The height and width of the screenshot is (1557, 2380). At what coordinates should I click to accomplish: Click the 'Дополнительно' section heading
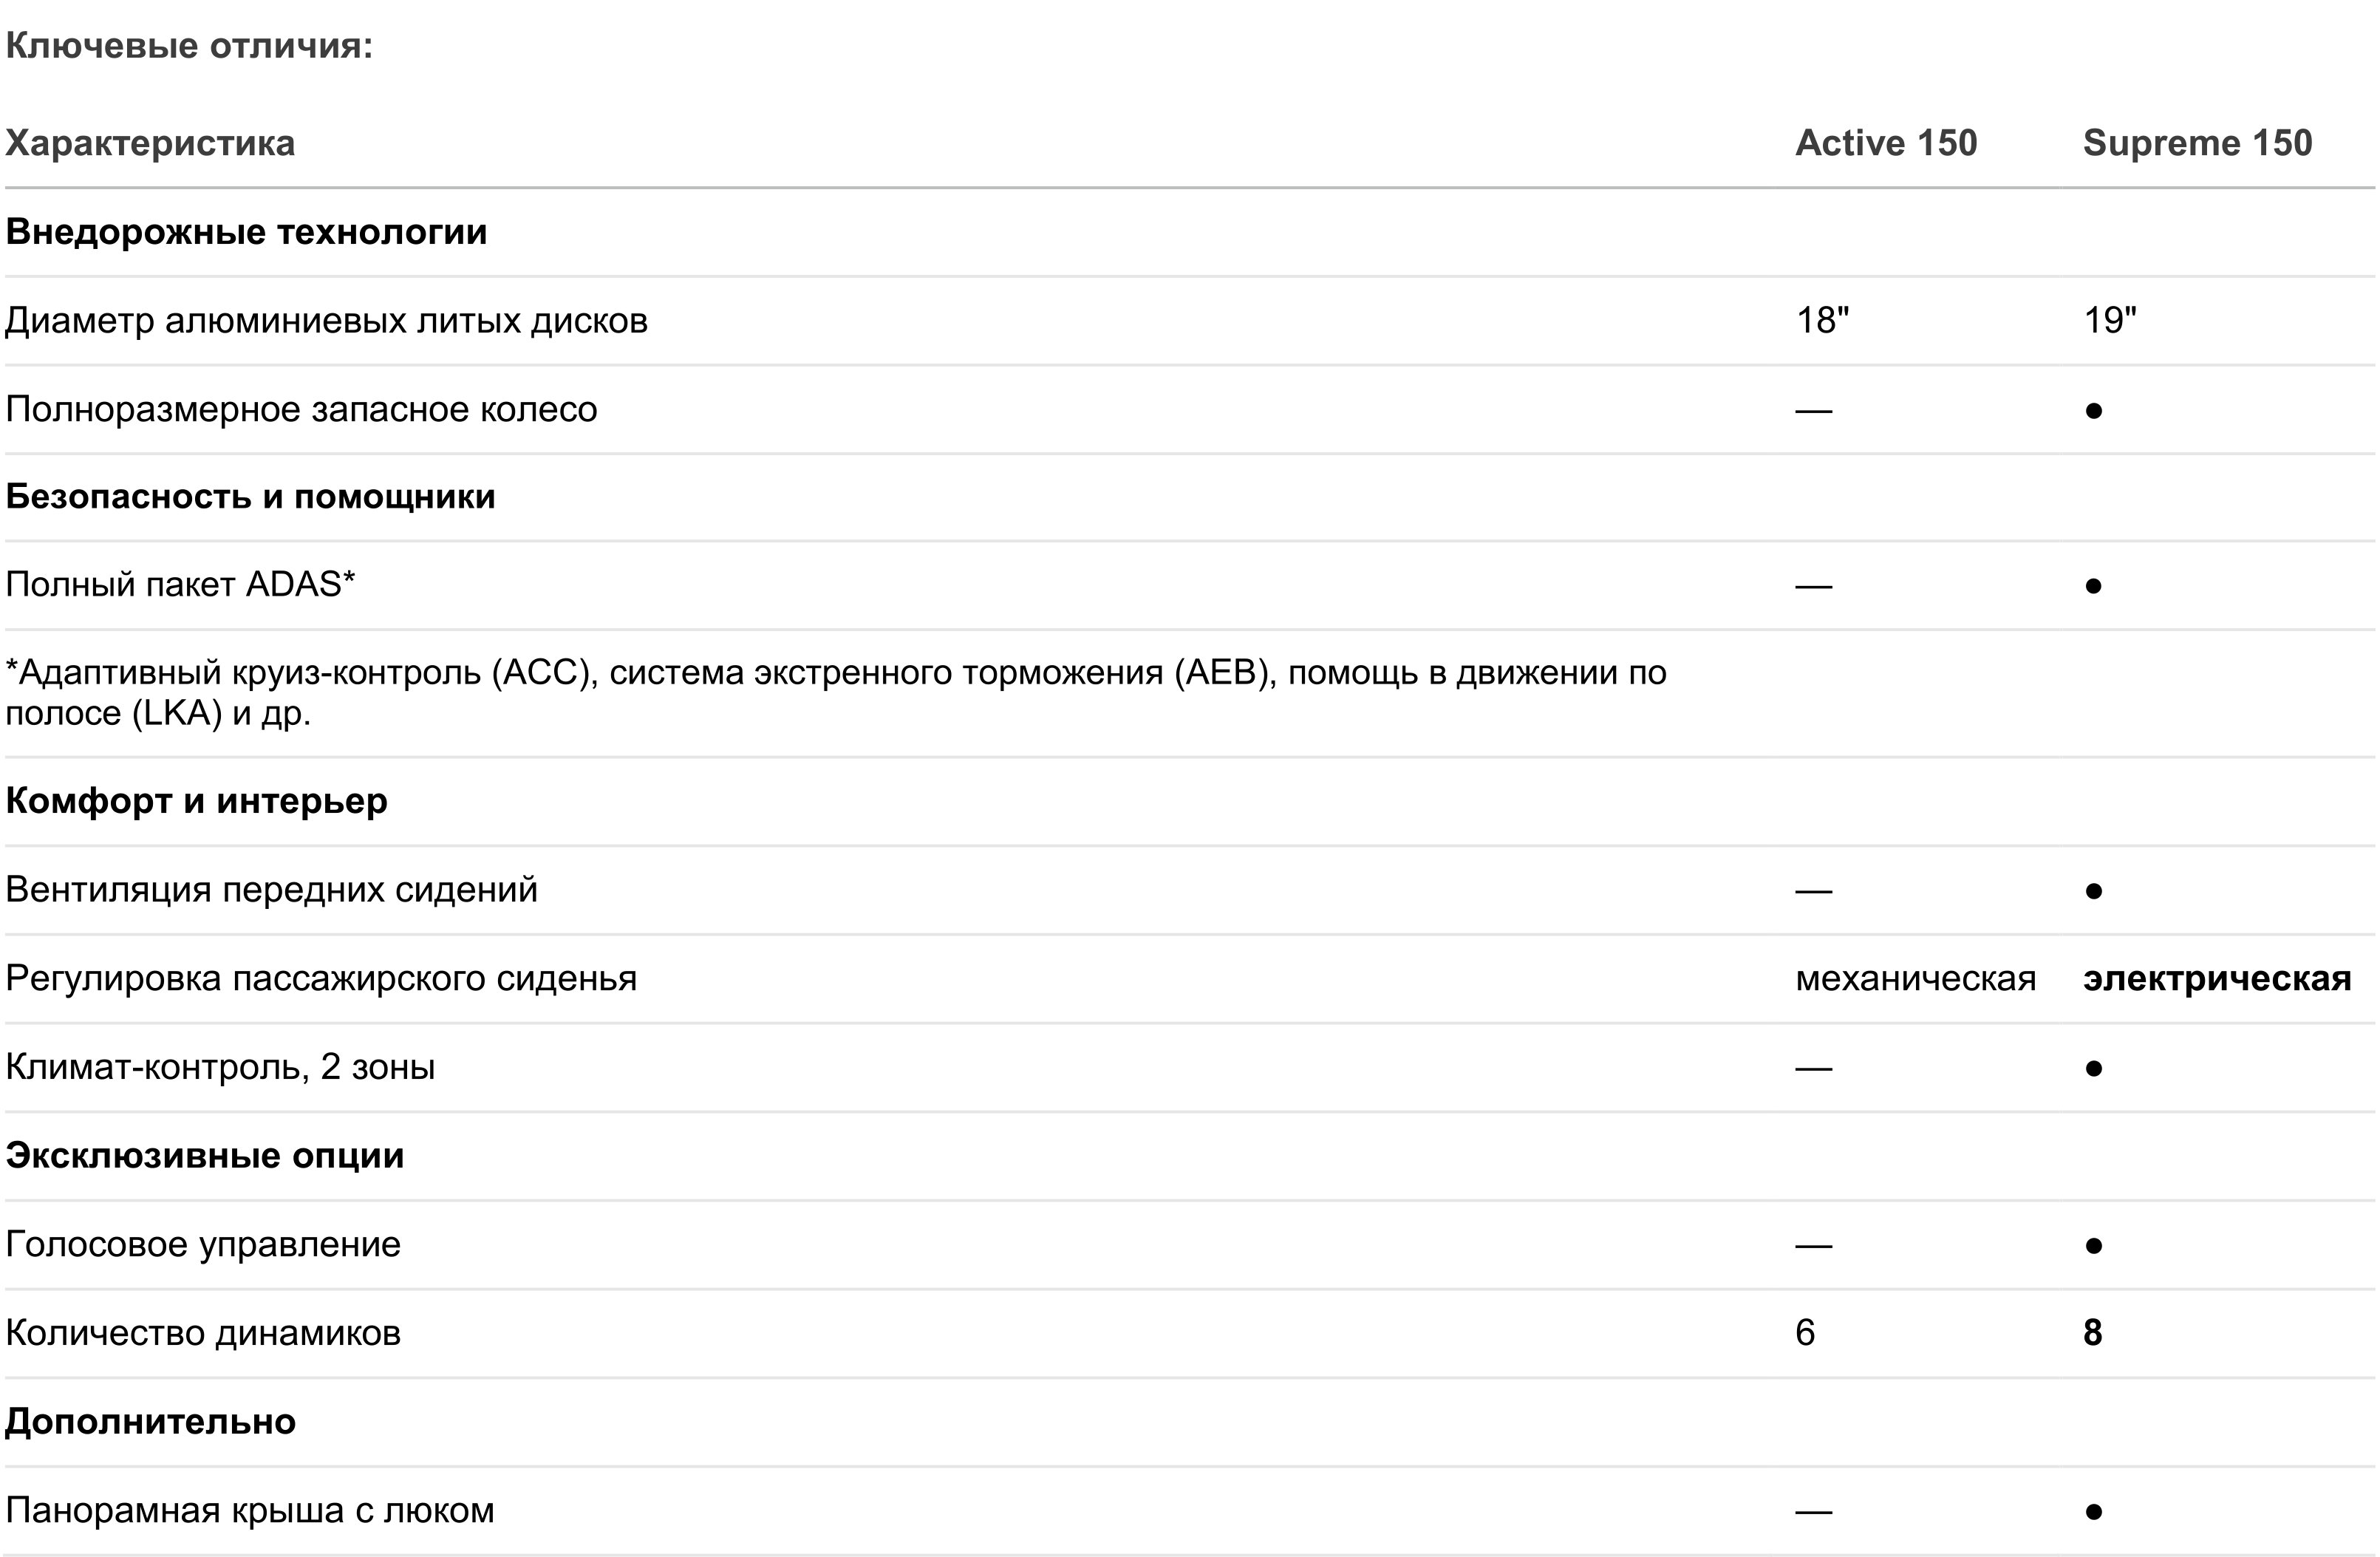[150, 1422]
